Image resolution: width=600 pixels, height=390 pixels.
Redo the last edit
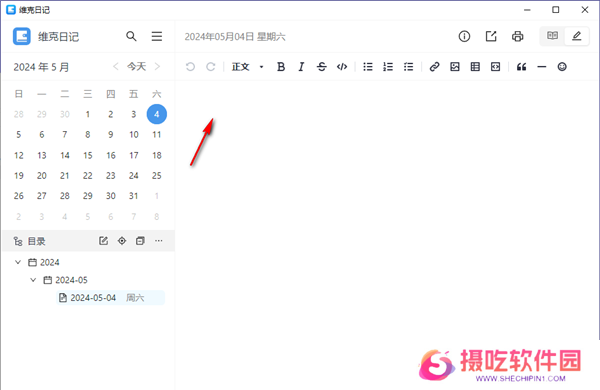[210, 67]
